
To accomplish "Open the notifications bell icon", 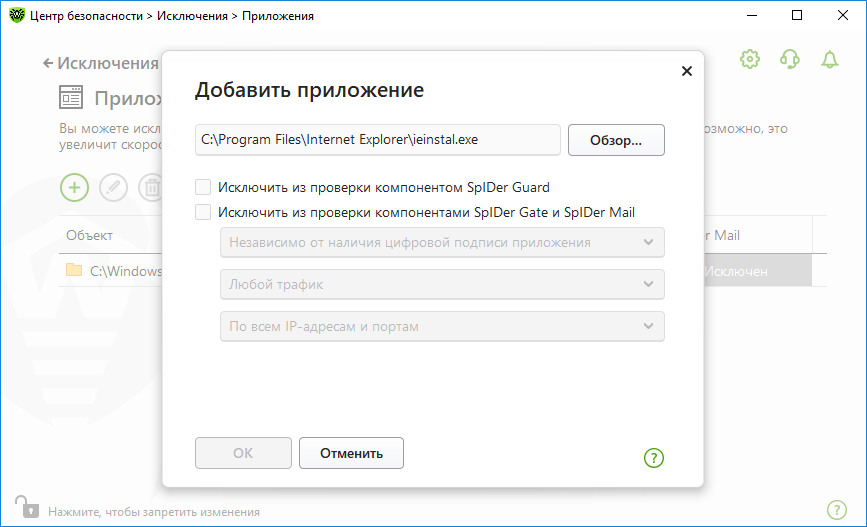I will coord(829,59).
